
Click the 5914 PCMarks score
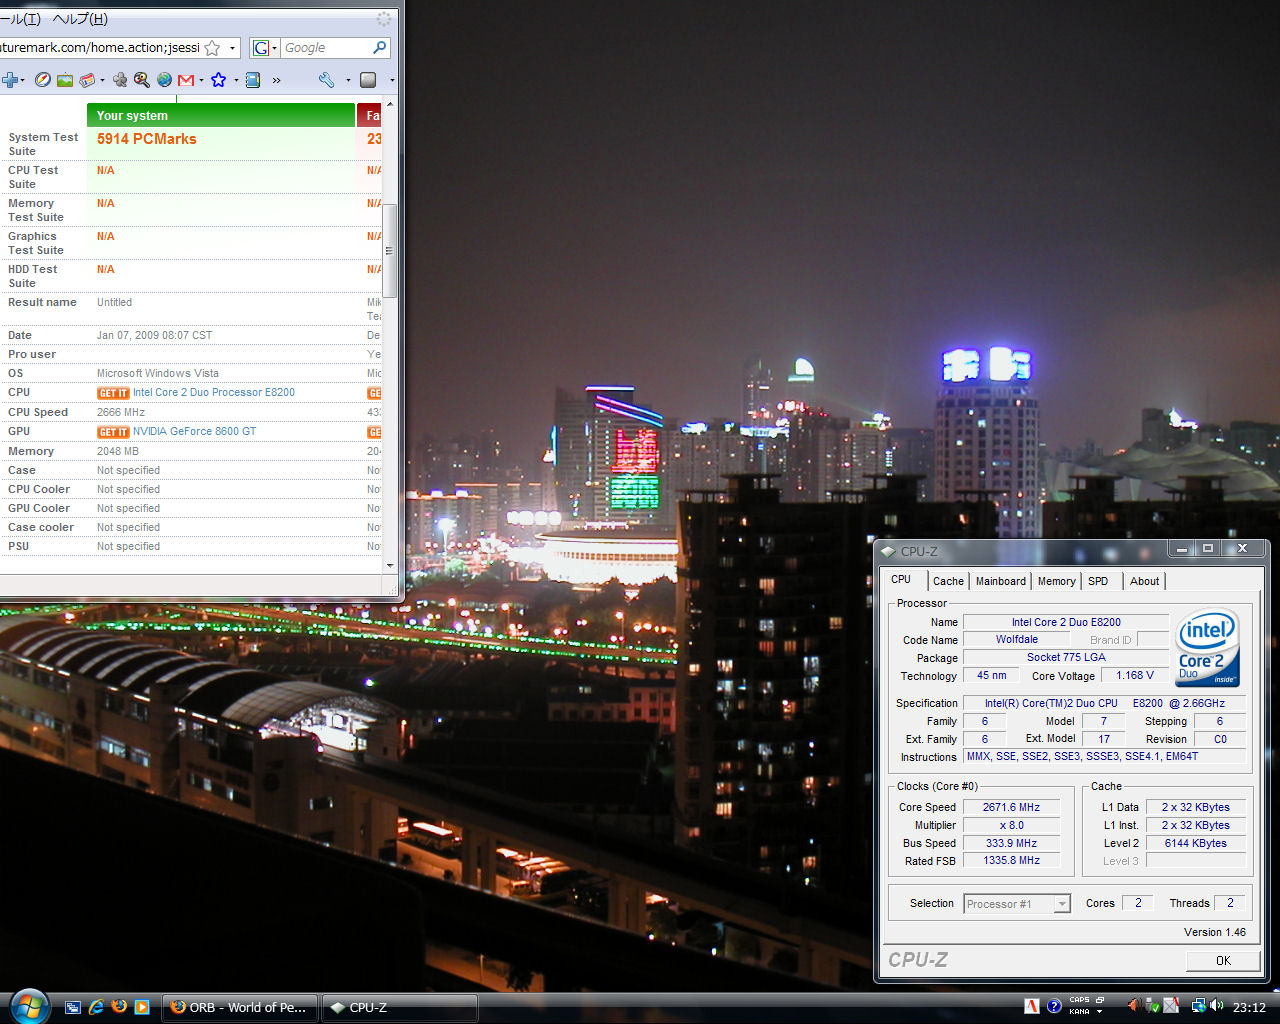click(x=147, y=139)
